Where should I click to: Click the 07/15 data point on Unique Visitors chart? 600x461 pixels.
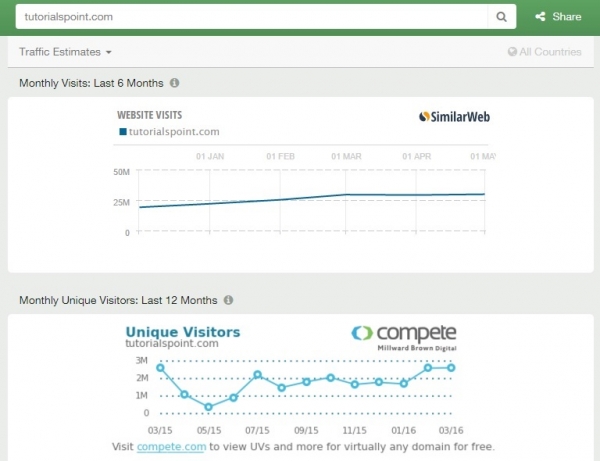click(x=258, y=375)
